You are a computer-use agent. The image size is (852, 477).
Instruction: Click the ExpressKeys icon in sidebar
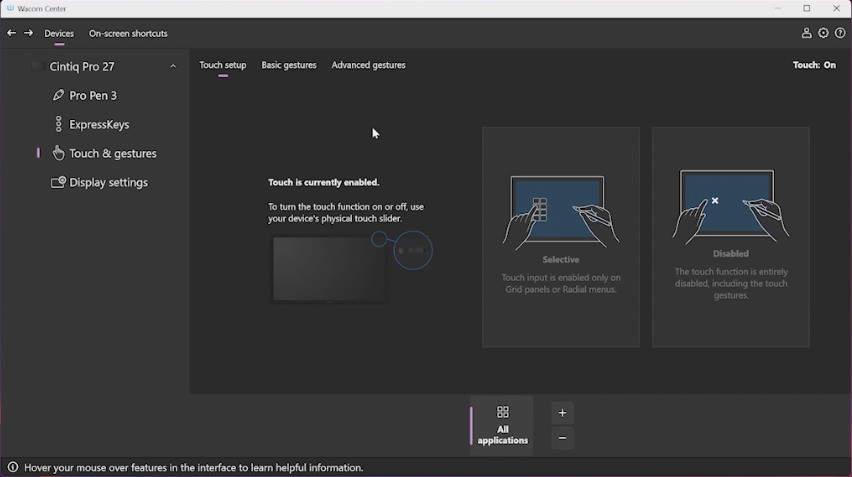click(59, 124)
